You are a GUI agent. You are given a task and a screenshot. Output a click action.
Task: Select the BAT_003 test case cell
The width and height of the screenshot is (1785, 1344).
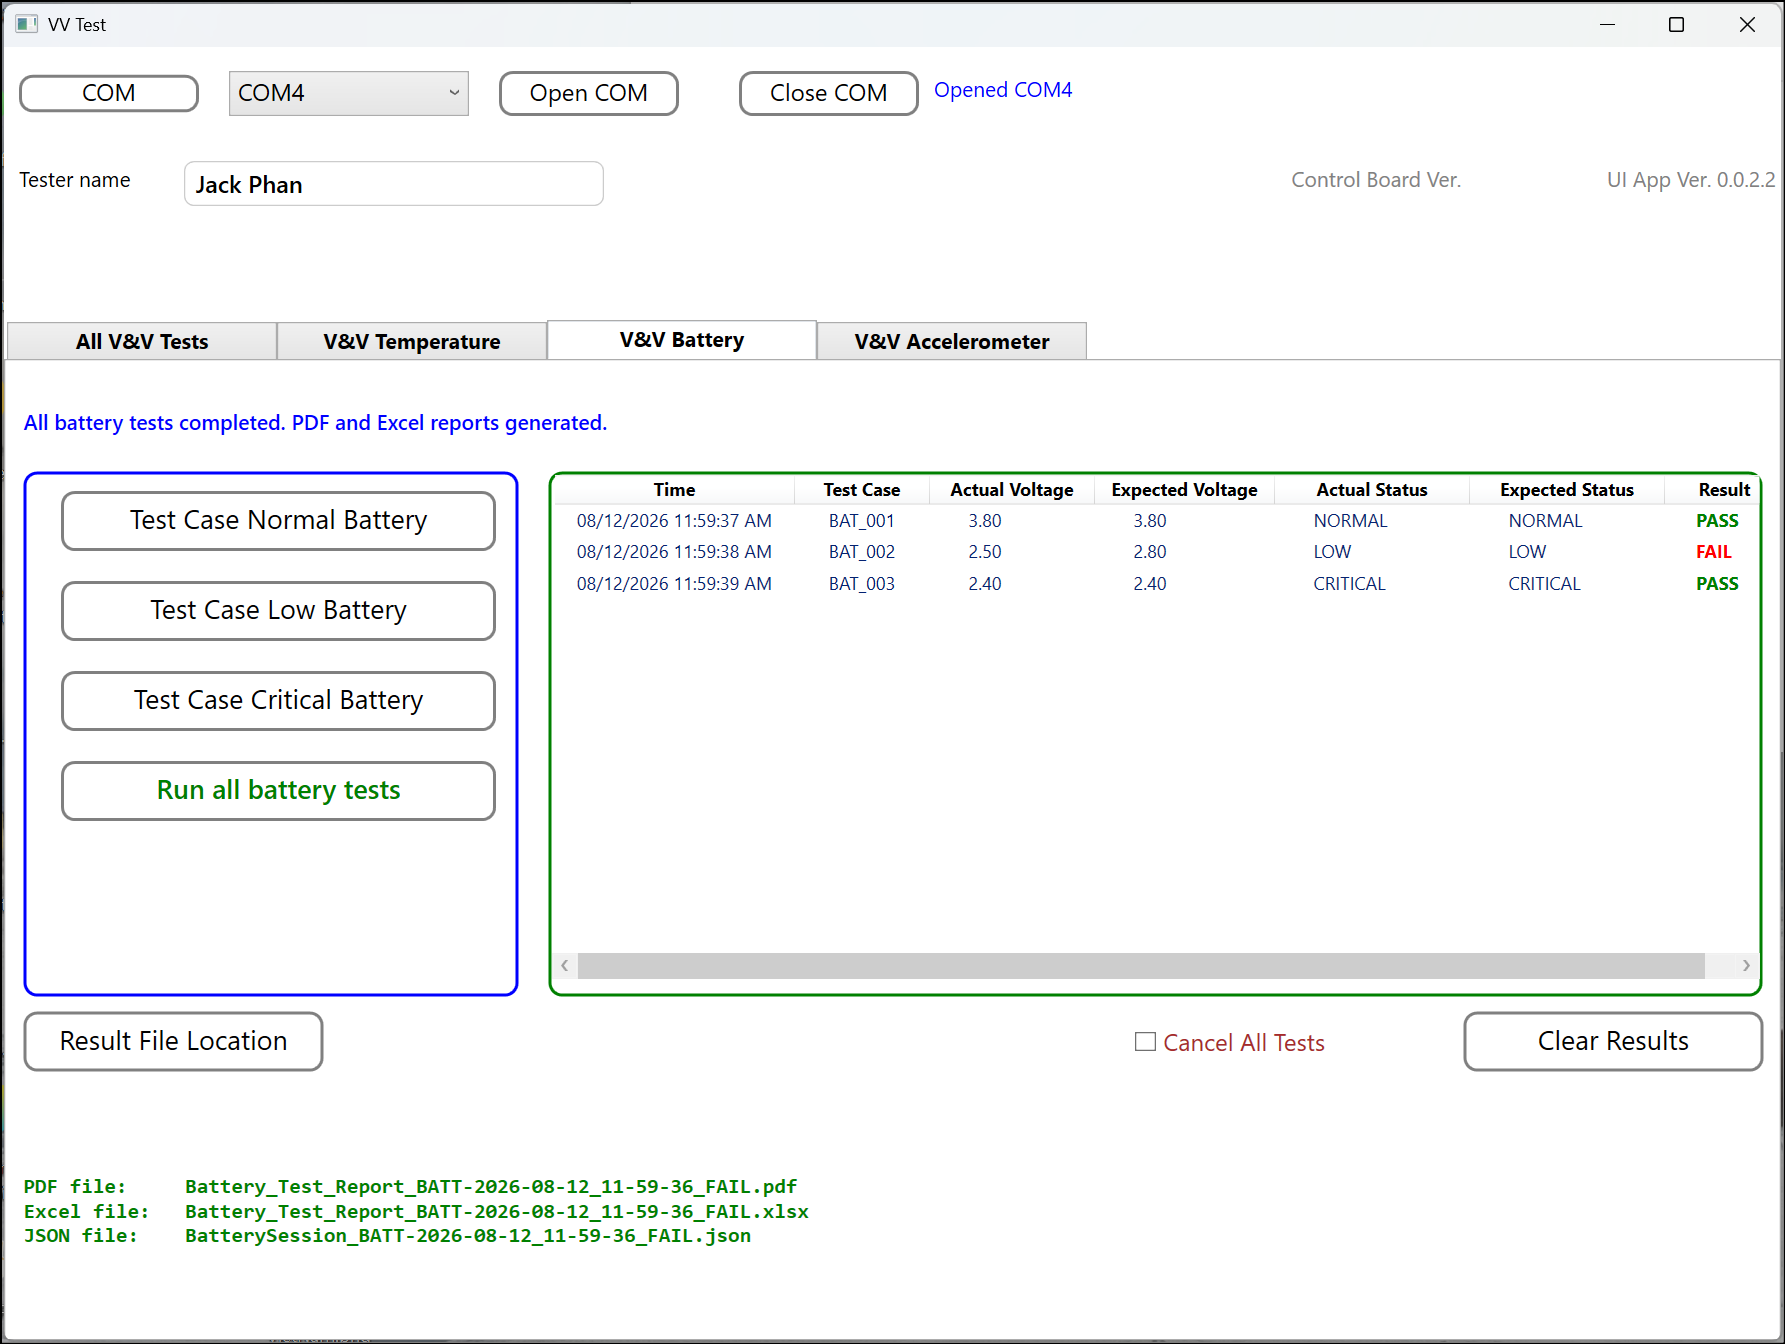tap(862, 584)
